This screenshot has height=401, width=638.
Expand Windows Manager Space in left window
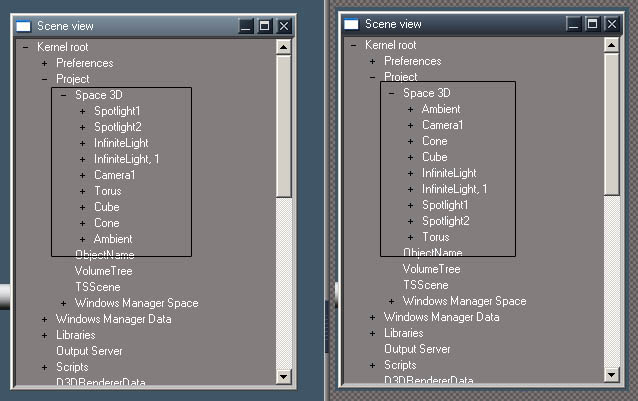tap(63, 303)
